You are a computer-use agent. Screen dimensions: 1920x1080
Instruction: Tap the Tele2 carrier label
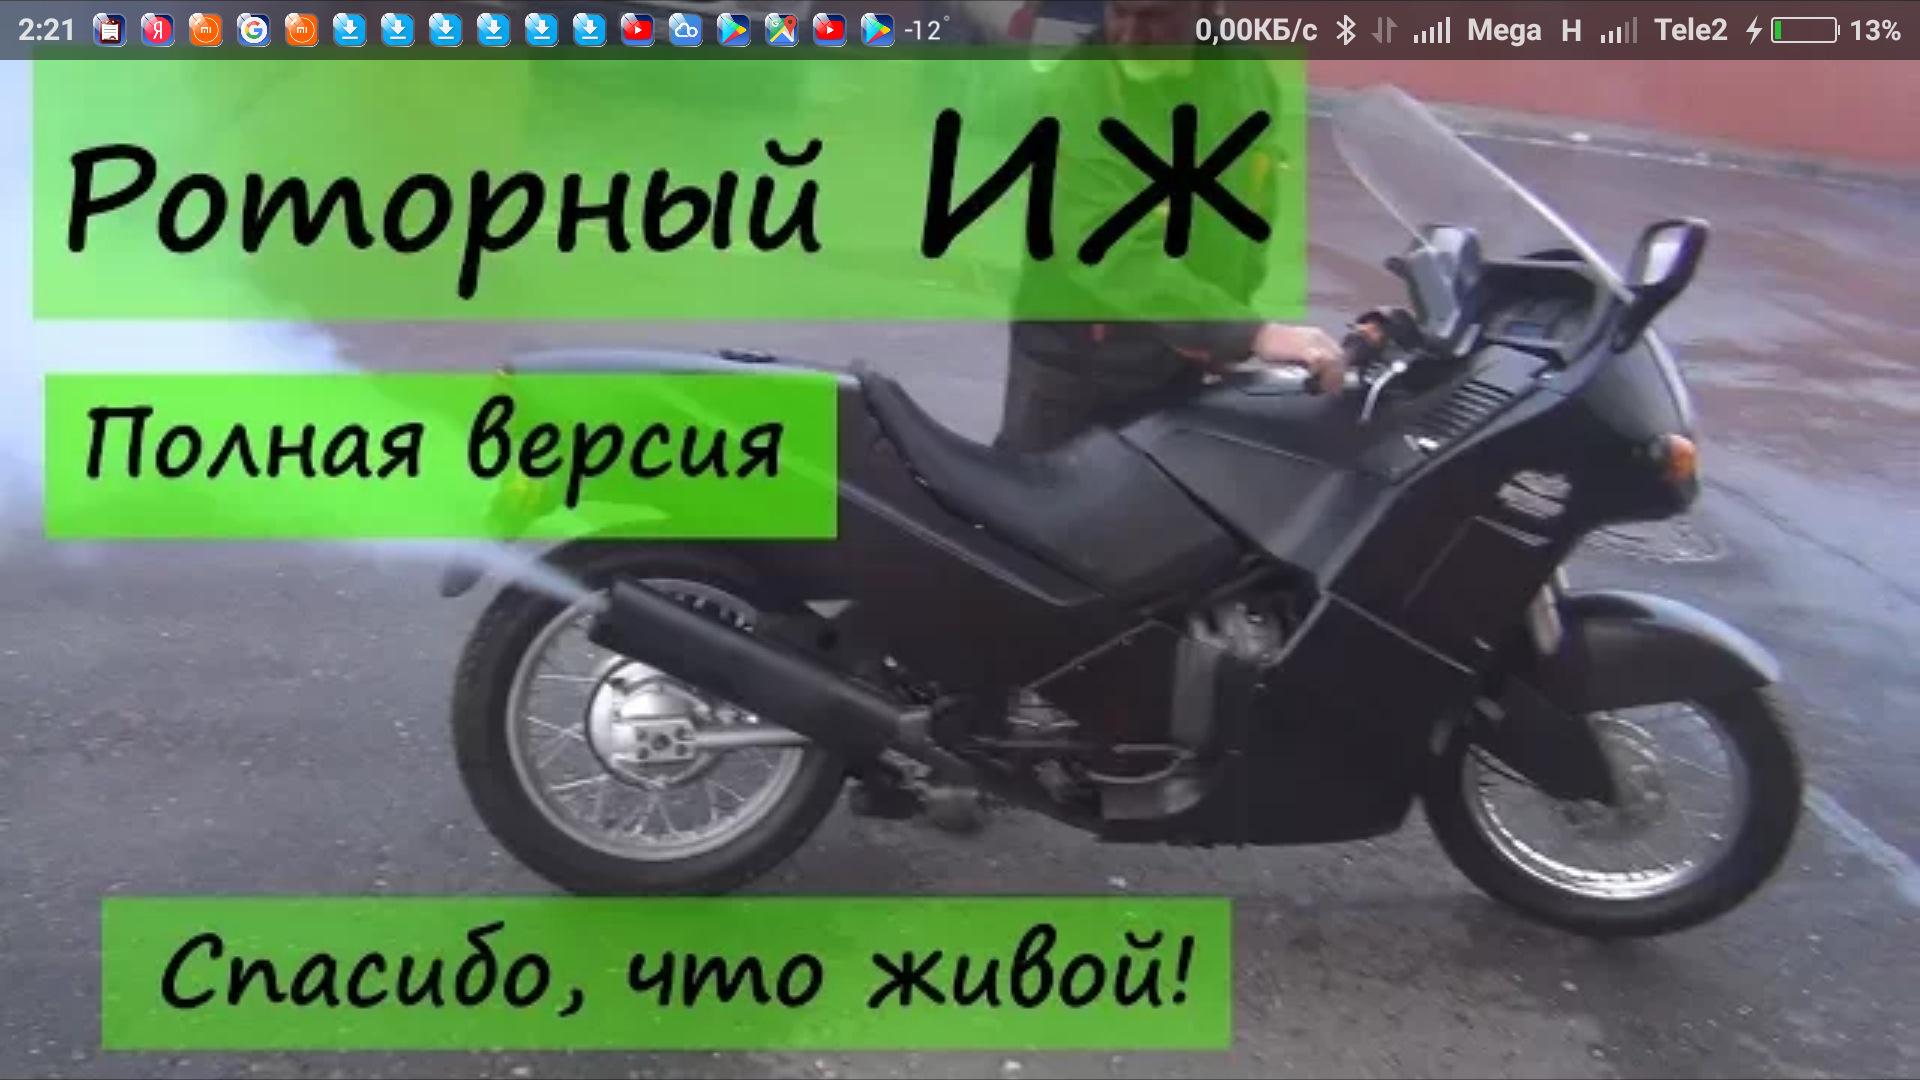(x=1691, y=31)
